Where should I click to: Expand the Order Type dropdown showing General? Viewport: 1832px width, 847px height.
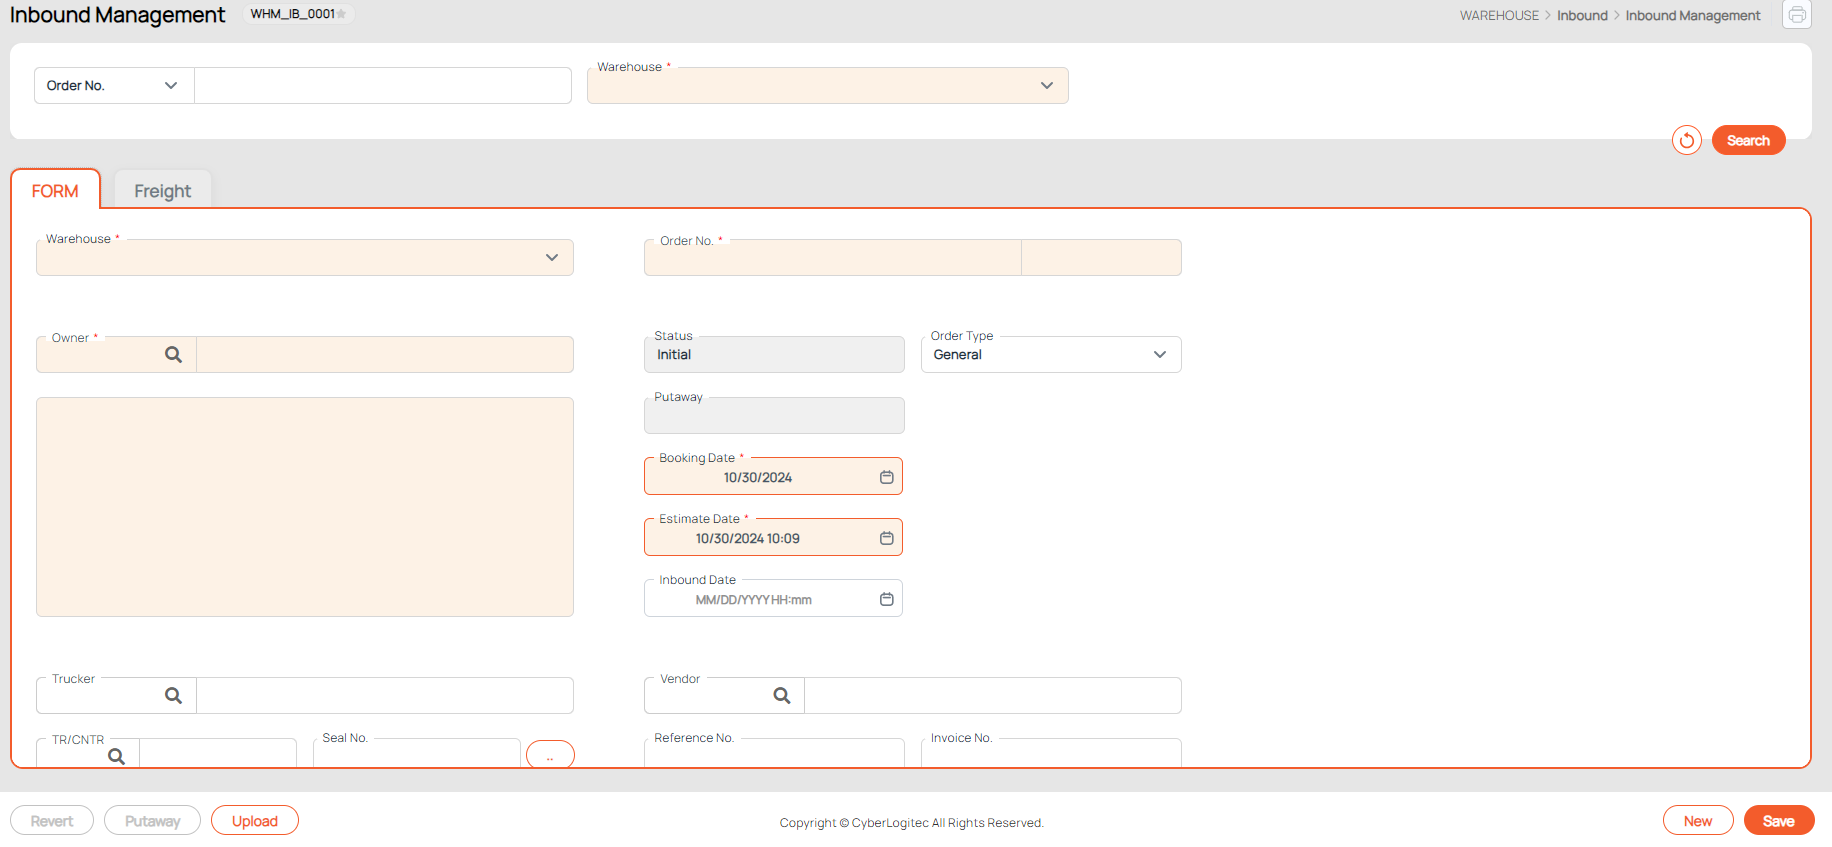[x=1050, y=355]
